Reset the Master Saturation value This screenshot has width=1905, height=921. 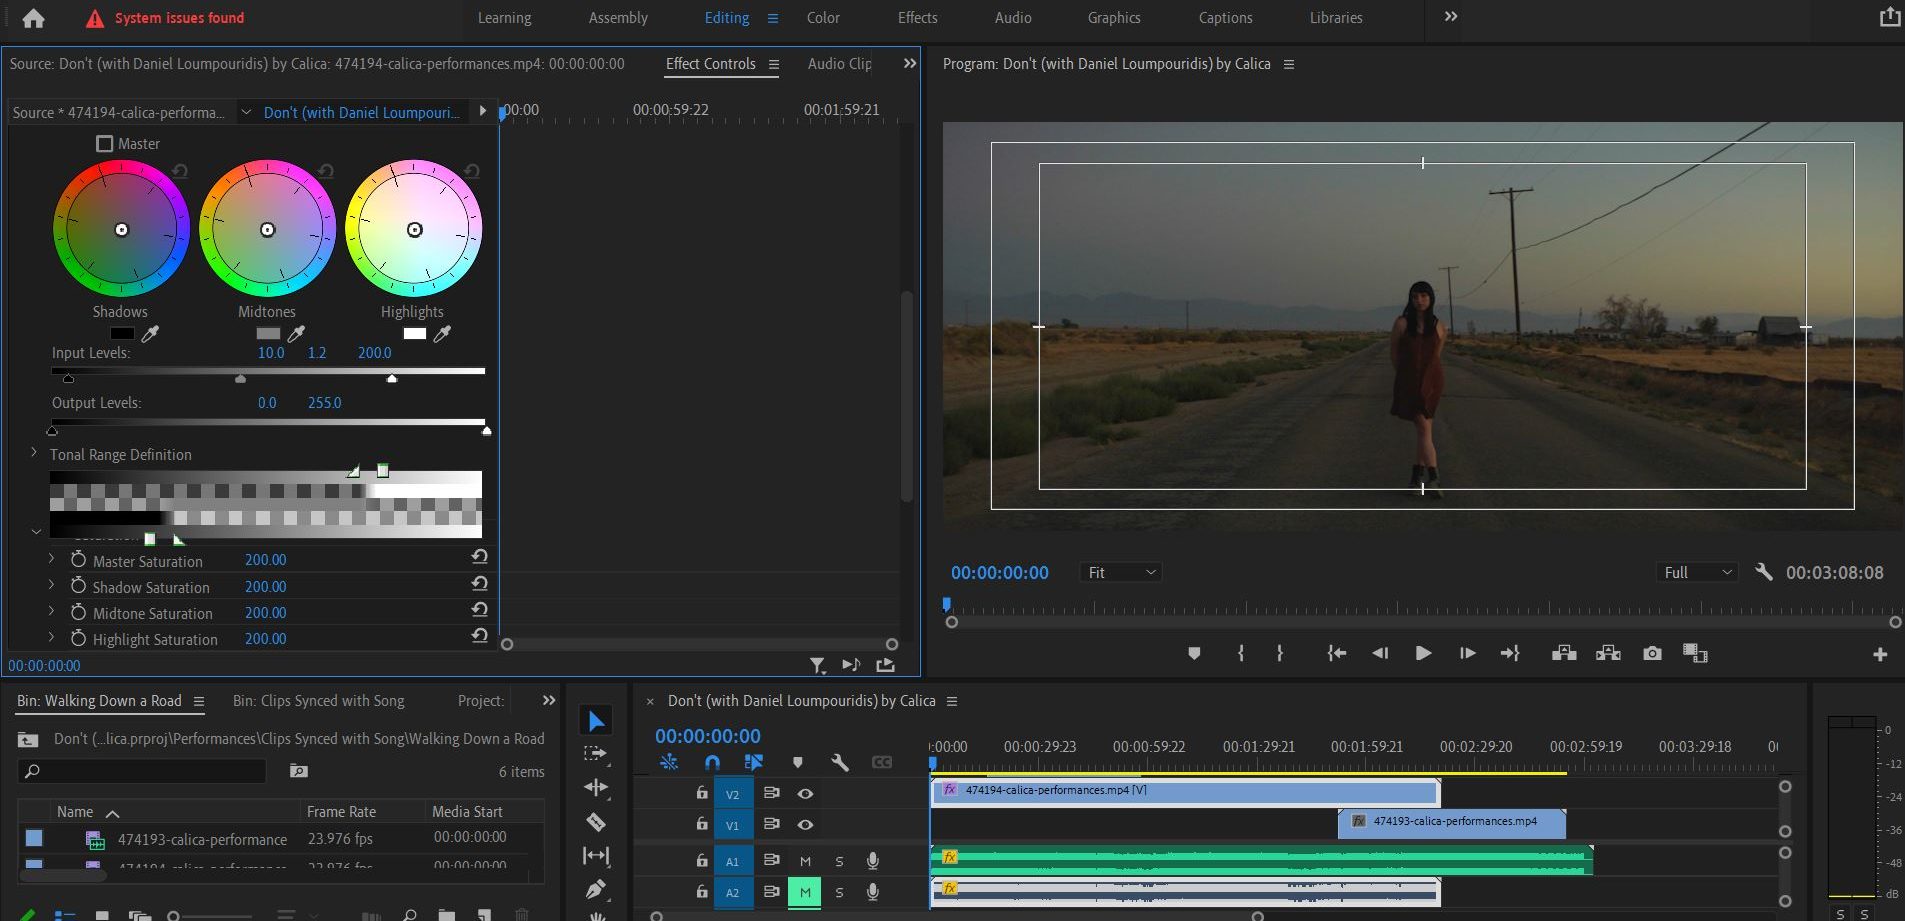tap(479, 557)
